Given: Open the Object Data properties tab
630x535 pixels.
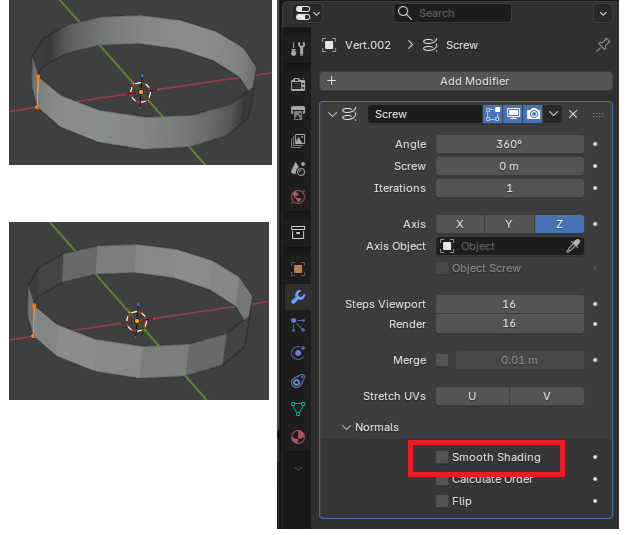Looking at the screenshot, I should 298,408.
